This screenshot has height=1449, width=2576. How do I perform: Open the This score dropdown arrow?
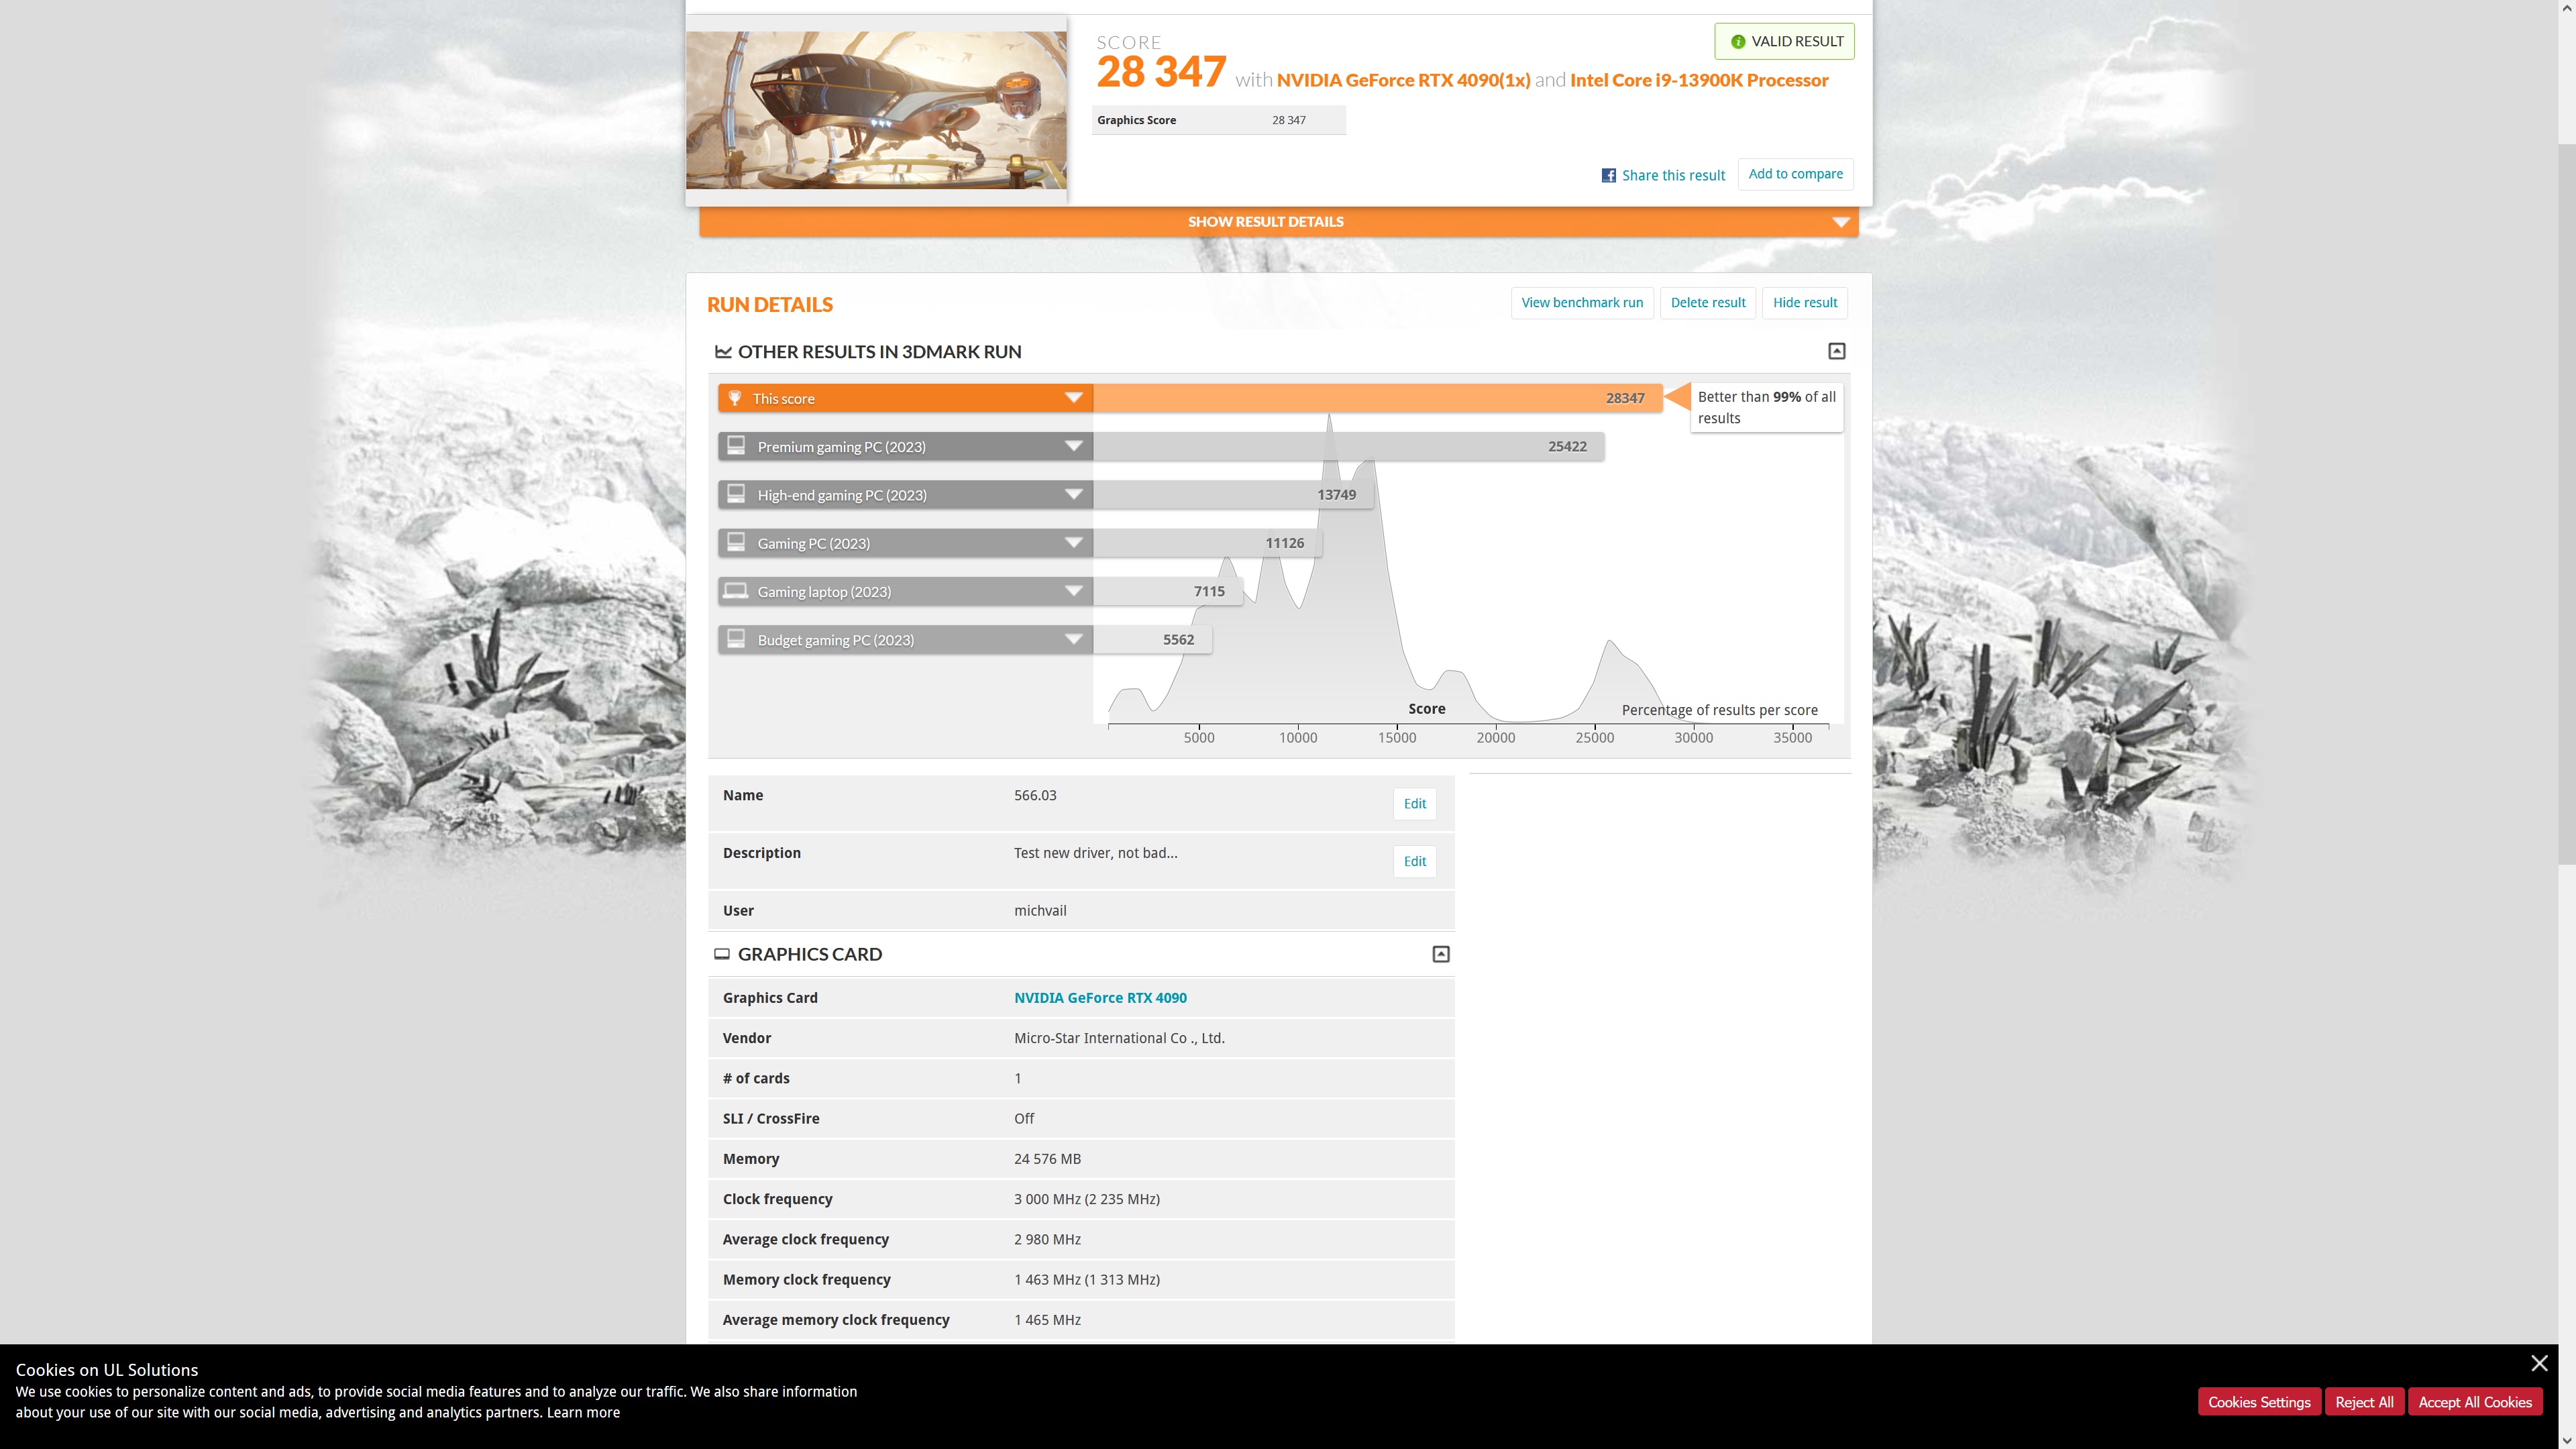click(1073, 398)
